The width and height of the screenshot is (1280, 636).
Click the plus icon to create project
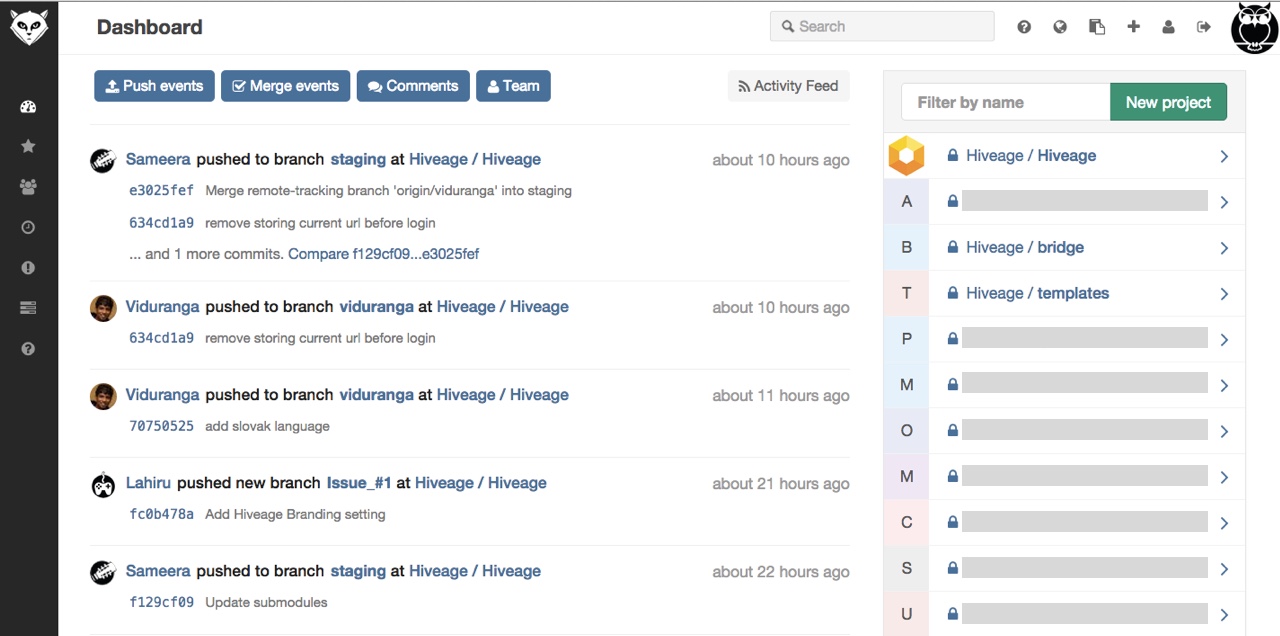[1133, 27]
